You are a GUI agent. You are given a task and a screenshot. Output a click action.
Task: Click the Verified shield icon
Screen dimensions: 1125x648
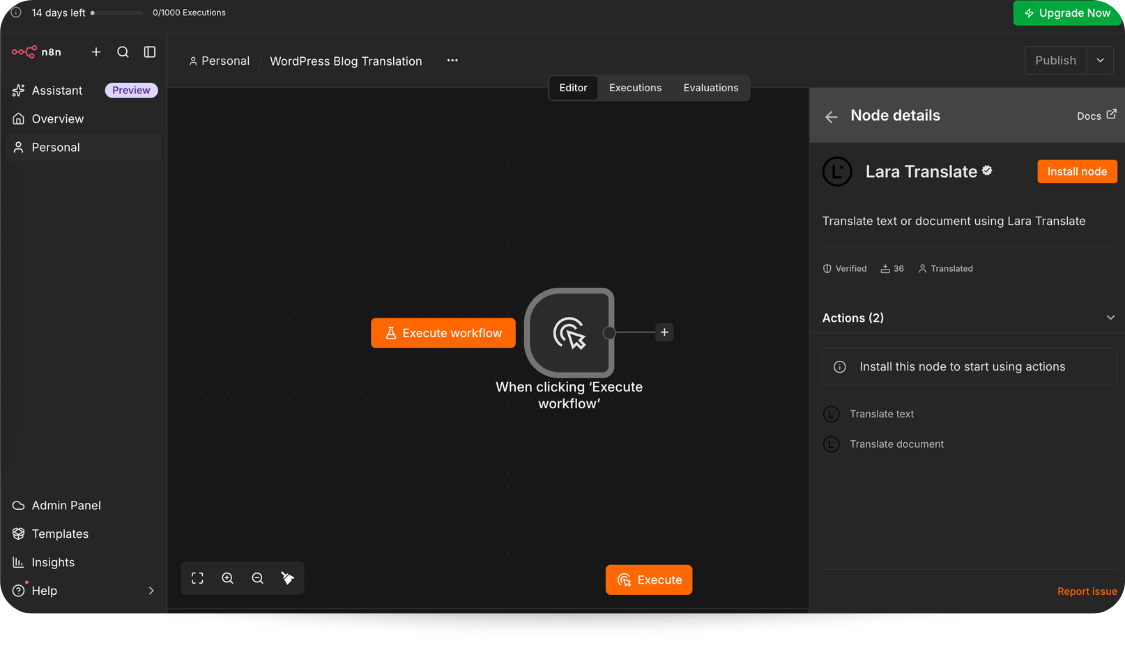(x=827, y=268)
